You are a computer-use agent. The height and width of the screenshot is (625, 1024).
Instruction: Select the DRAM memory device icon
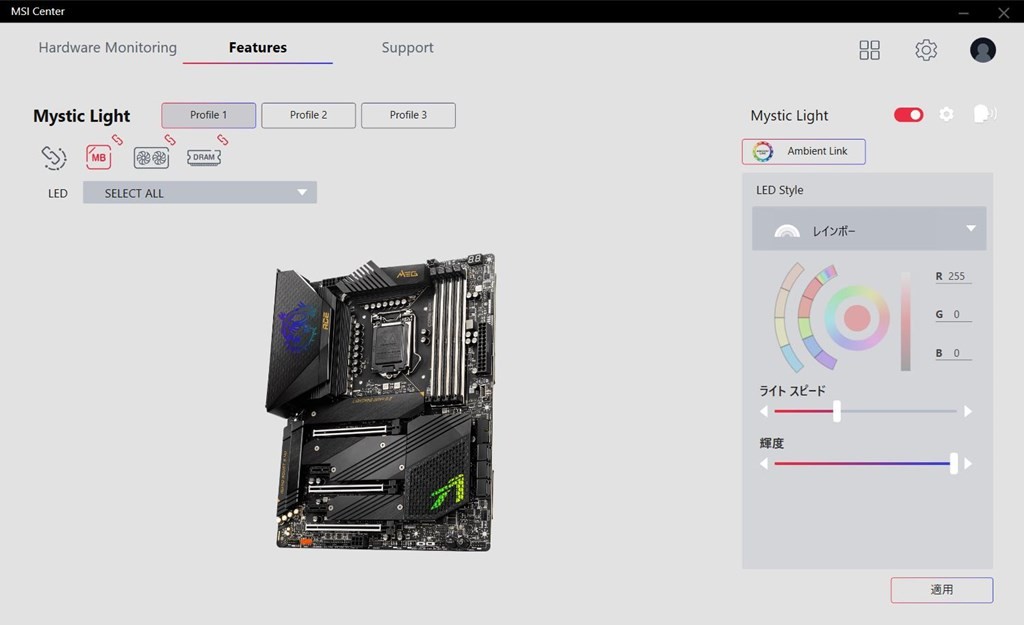click(204, 157)
